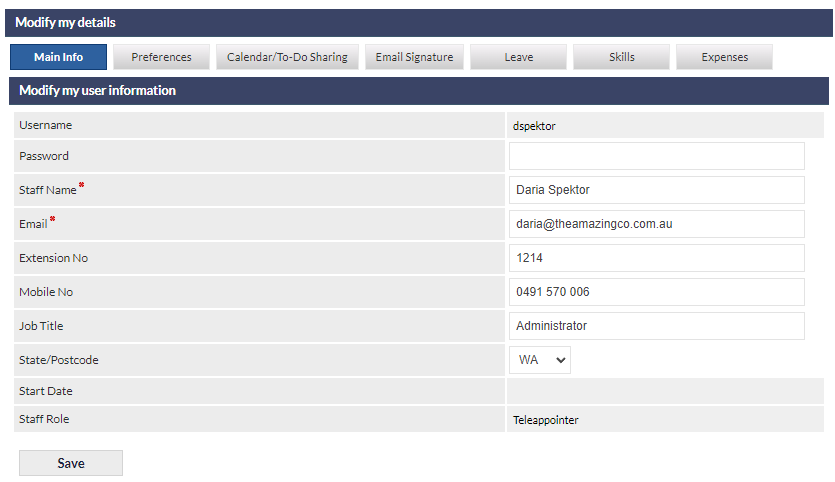This screenshot has height=482, width=835.
Task: View the Expenses tab
Action: click(x=724, y=57)
